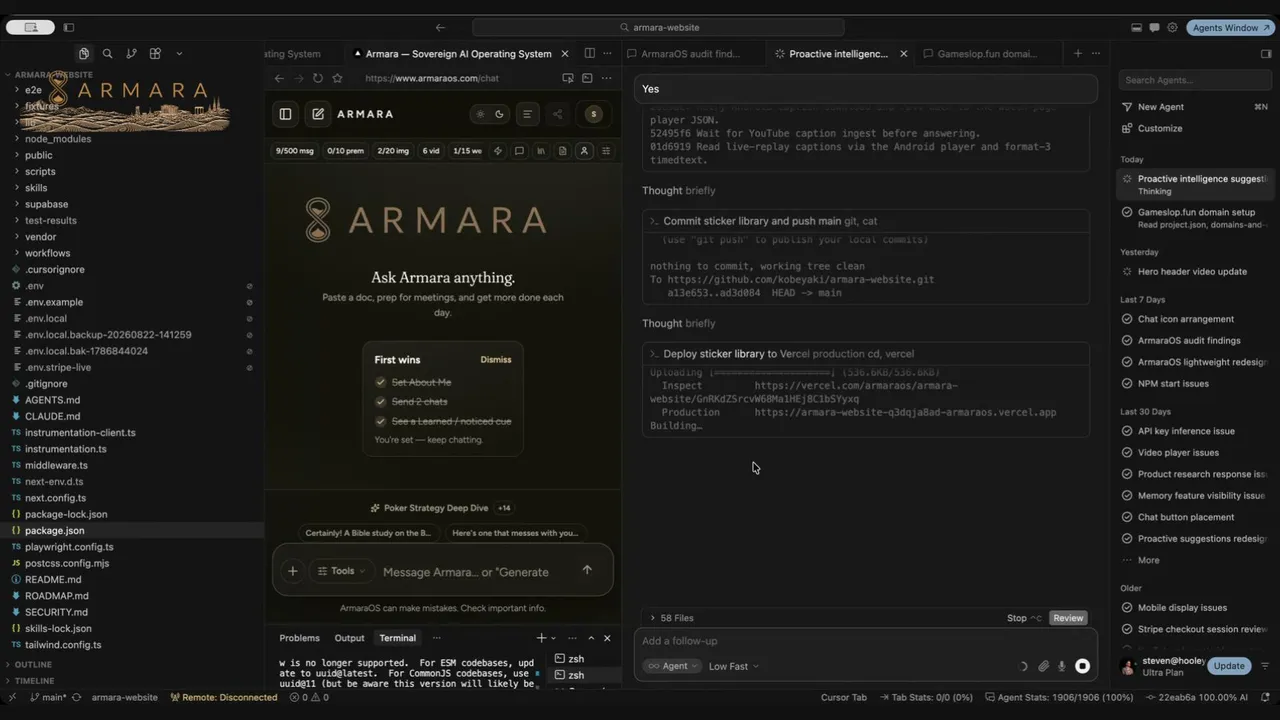Click the main branch status bar item

[x=46, y=697]
